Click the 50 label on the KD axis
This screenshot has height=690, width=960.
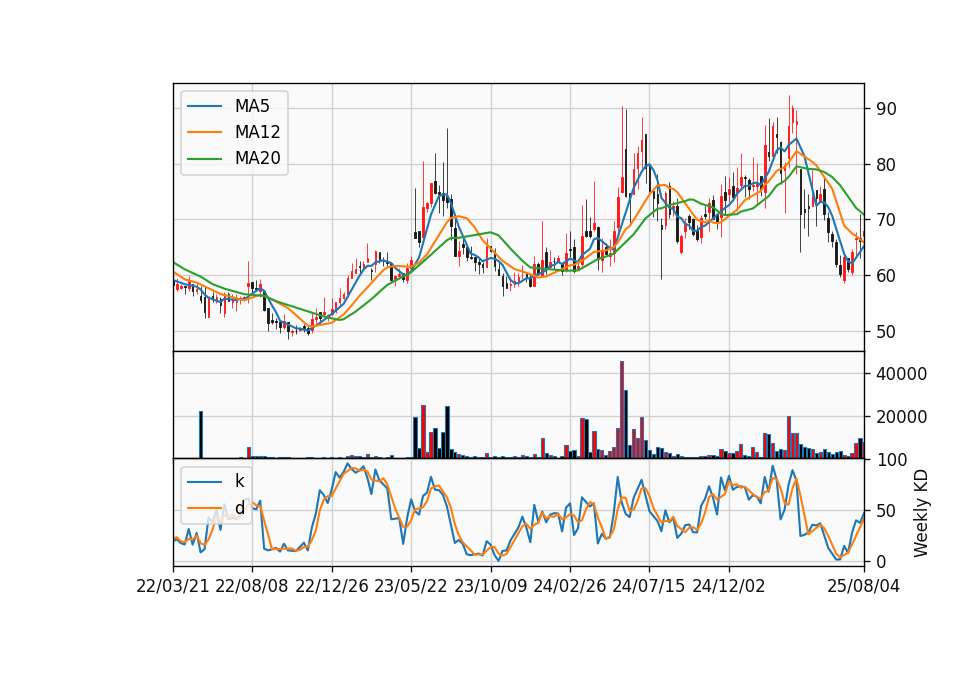coord(886,511)
